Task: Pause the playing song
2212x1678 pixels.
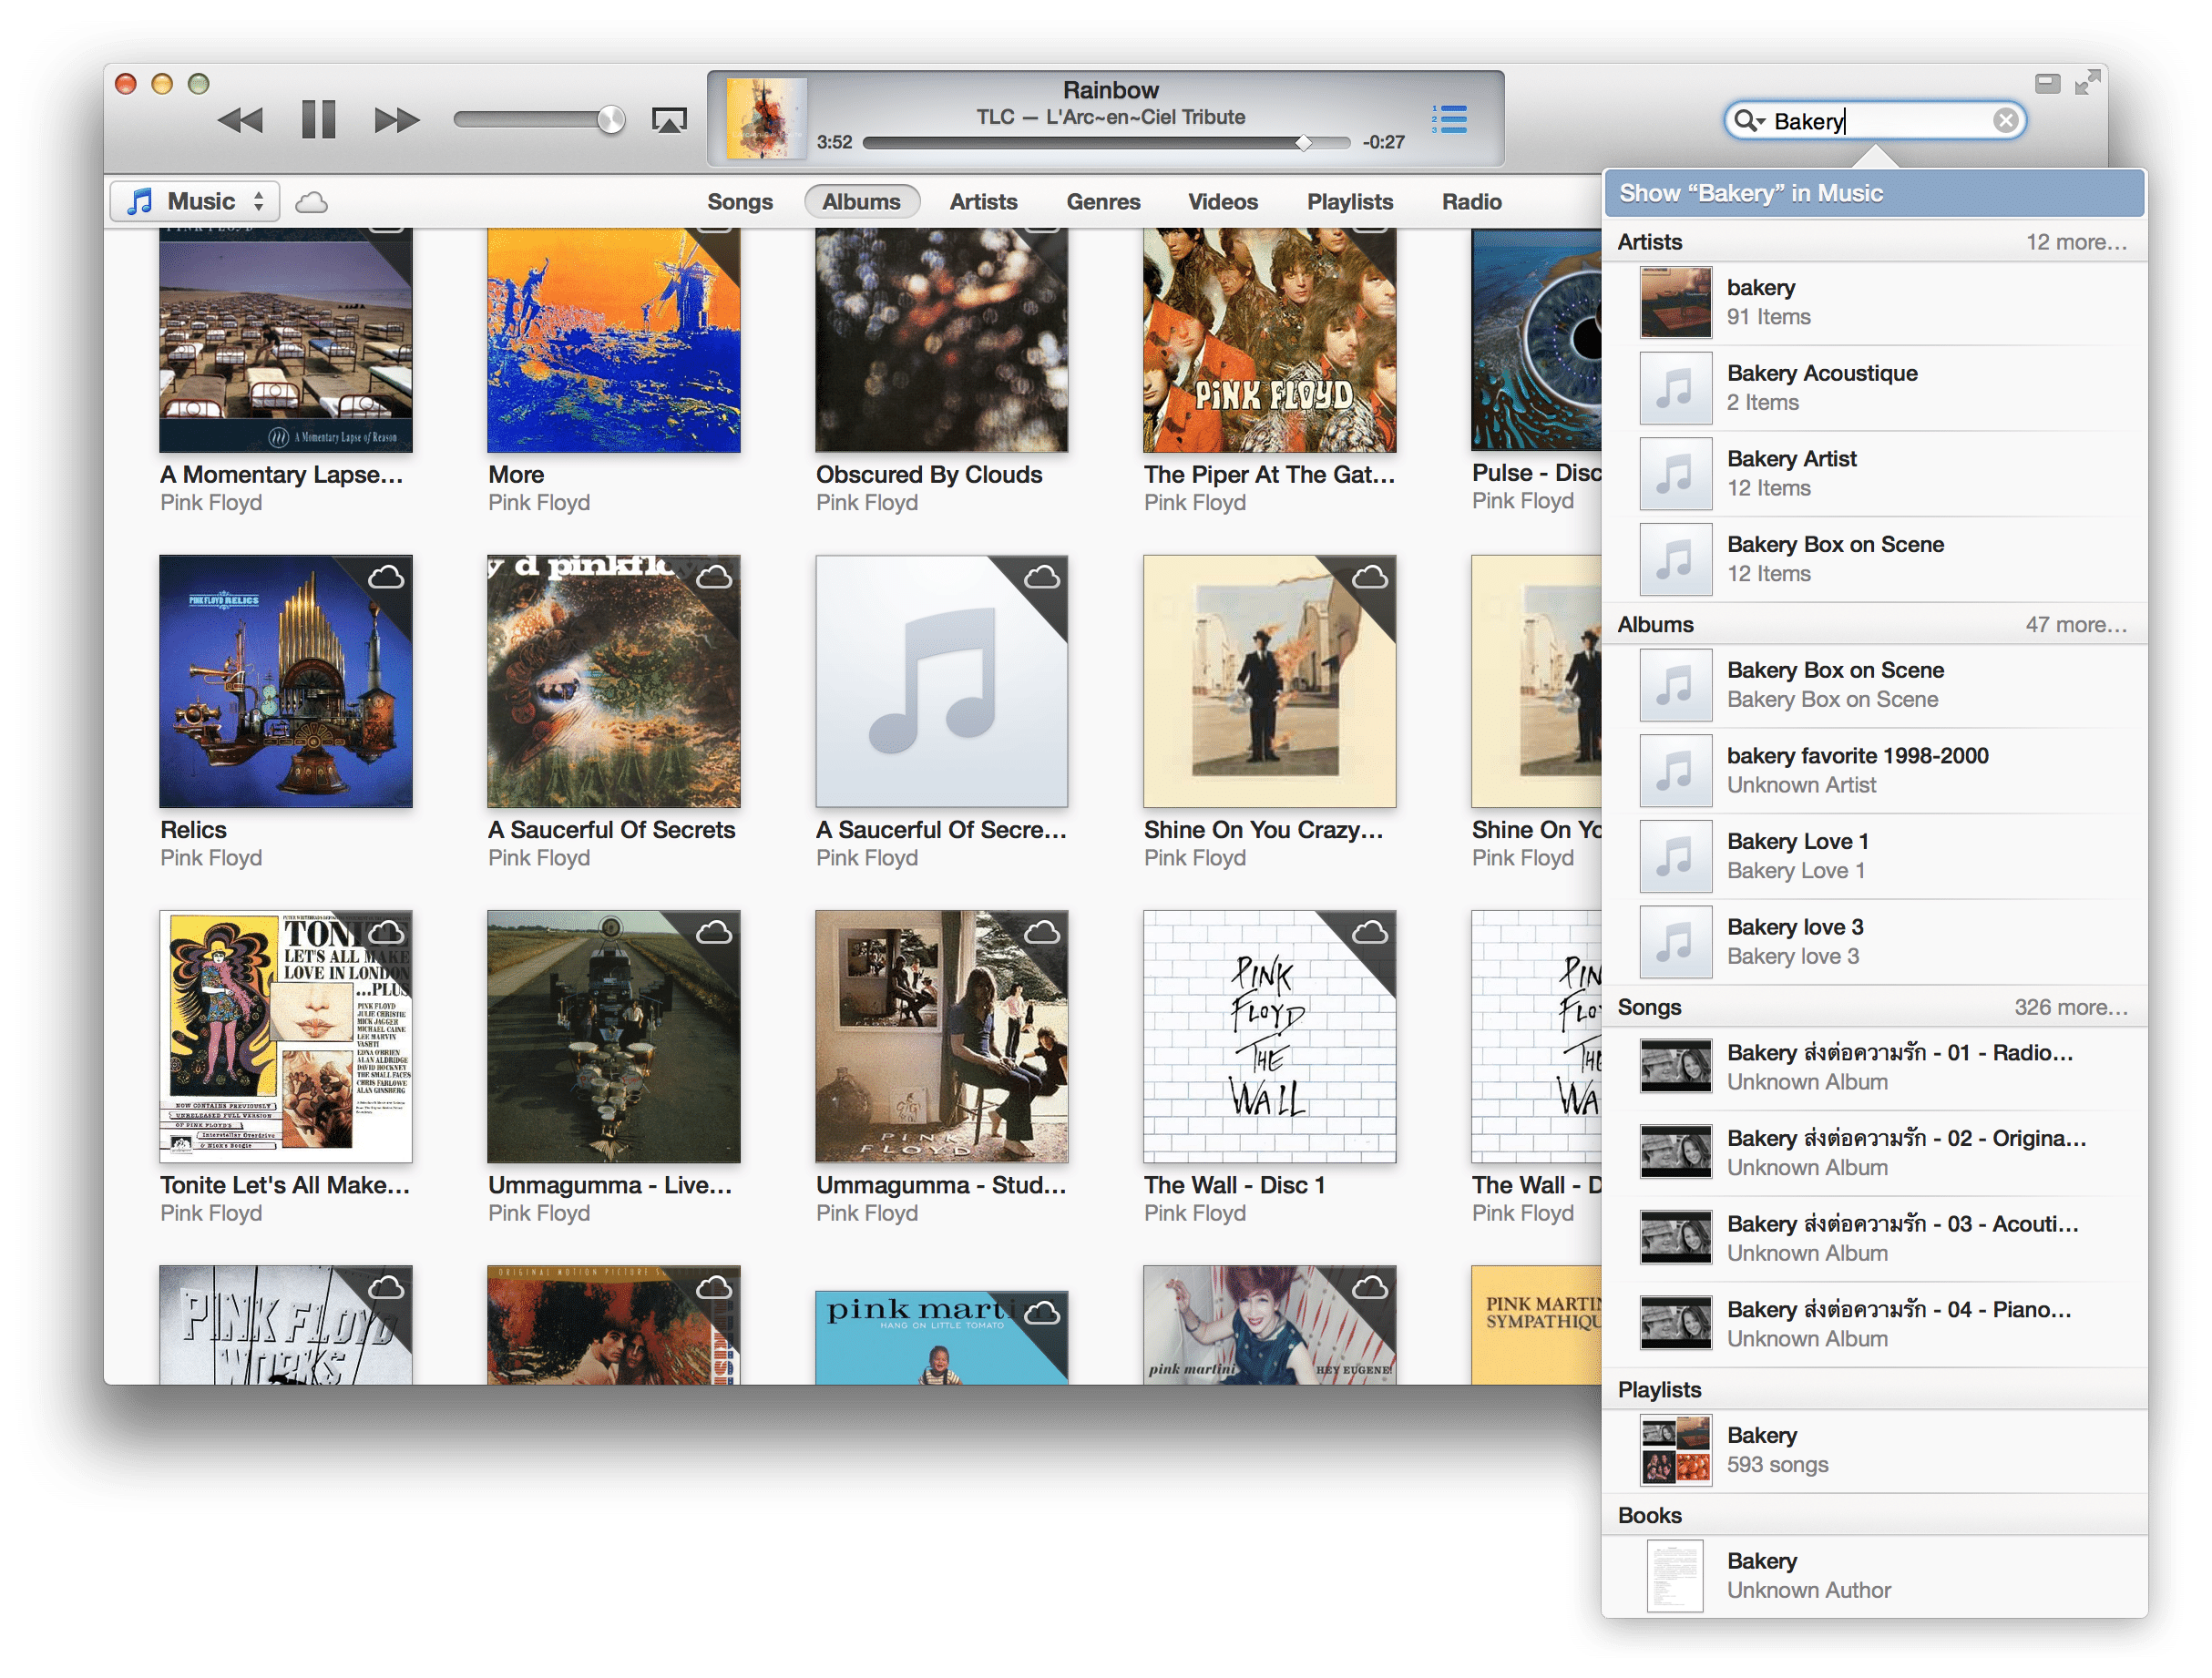Action: [x=318, y=120]
